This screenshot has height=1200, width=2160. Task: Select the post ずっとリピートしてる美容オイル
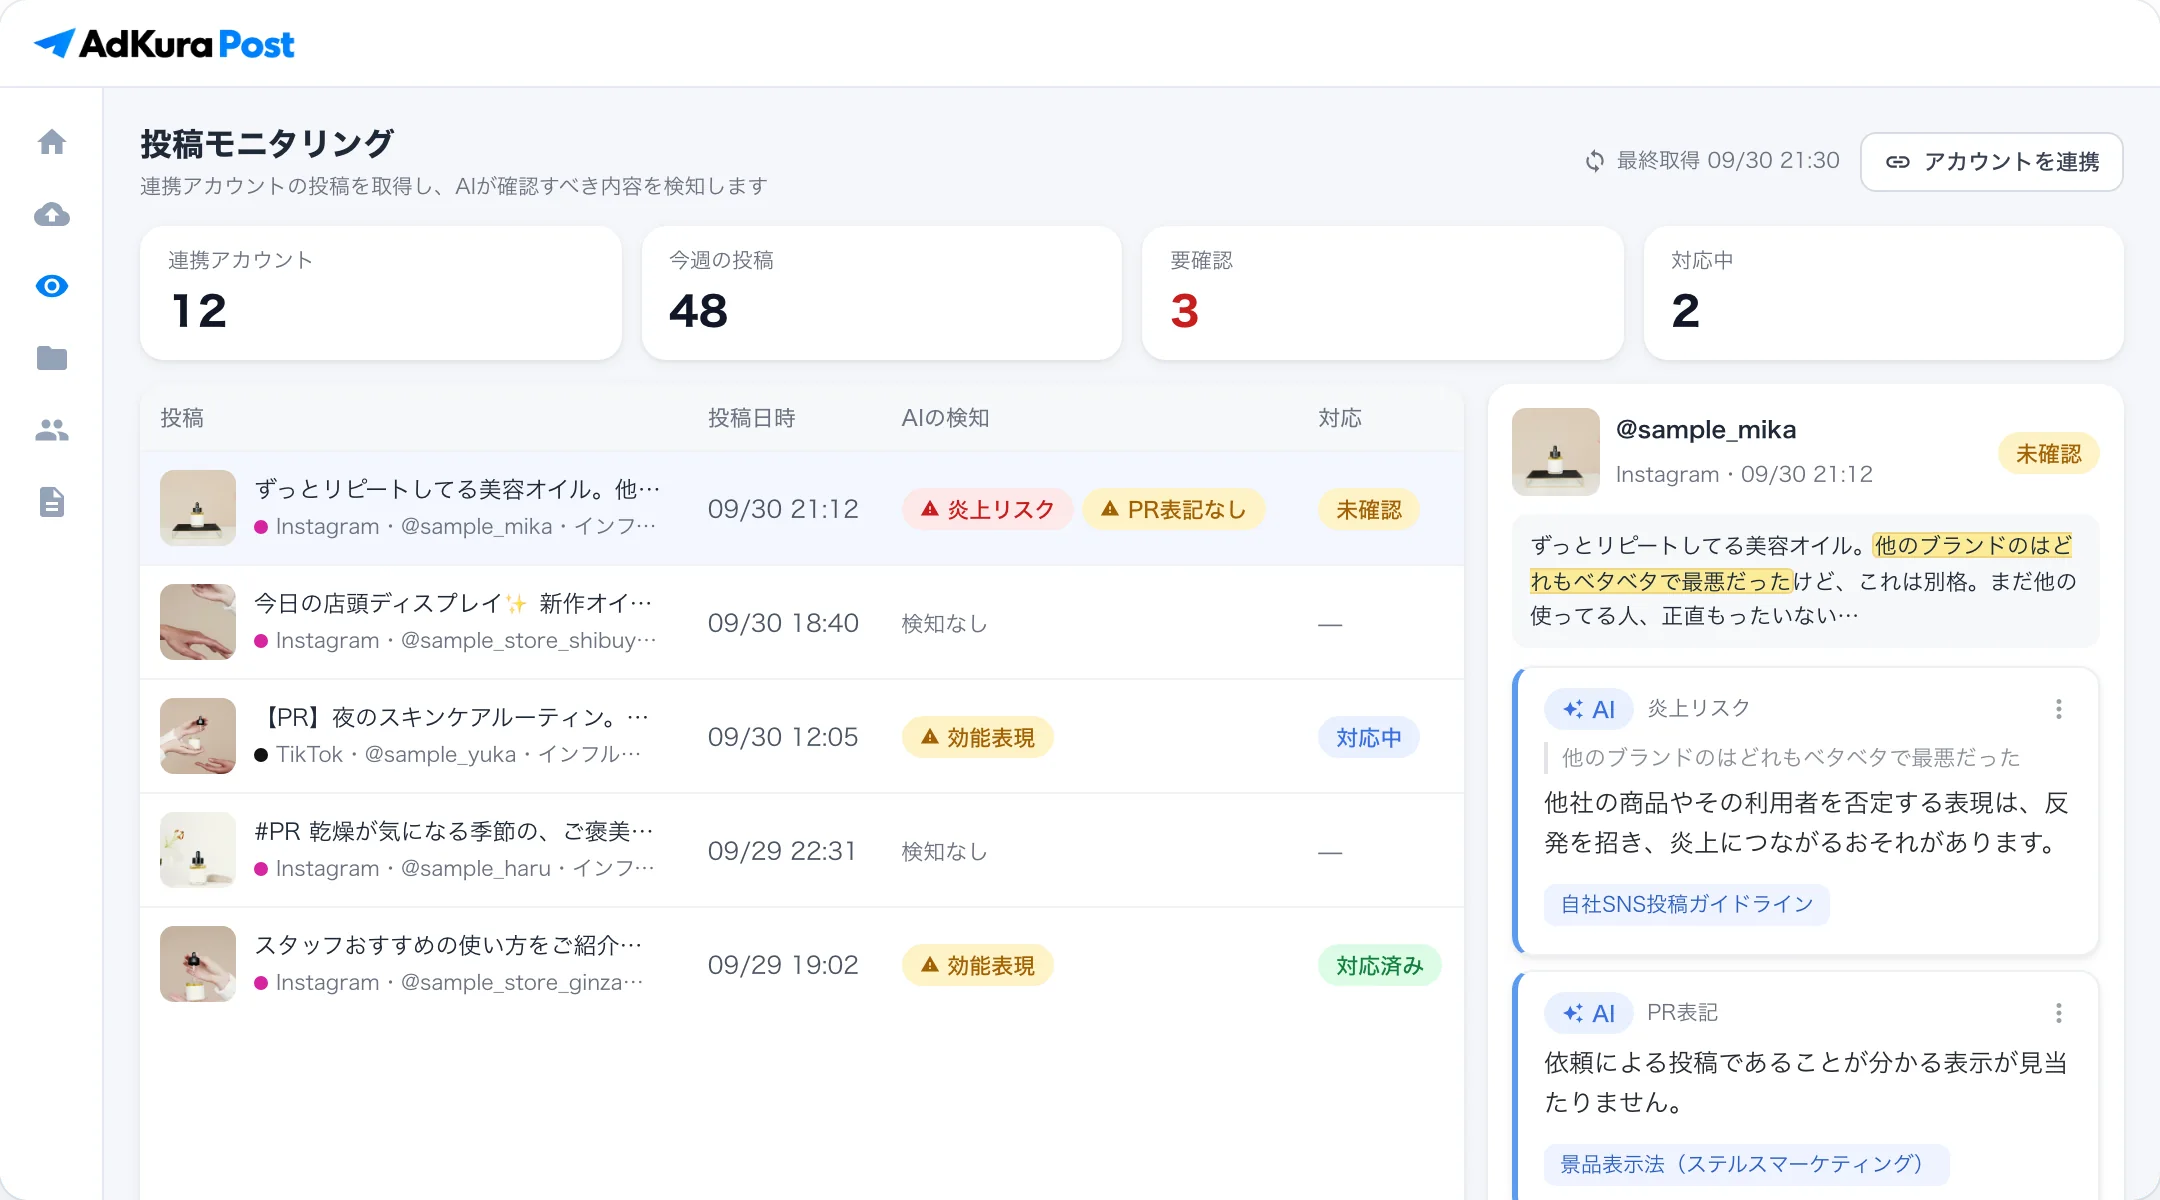coord(802,508)
